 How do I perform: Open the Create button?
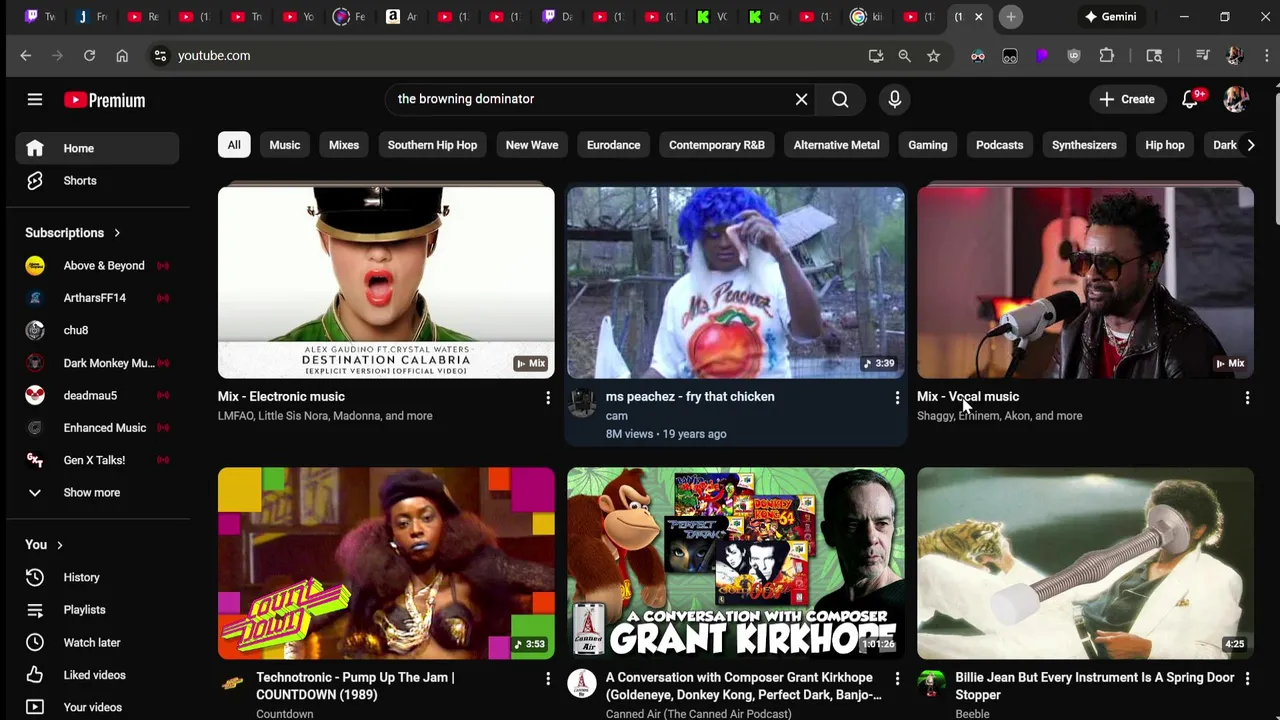coord(1127,99)
